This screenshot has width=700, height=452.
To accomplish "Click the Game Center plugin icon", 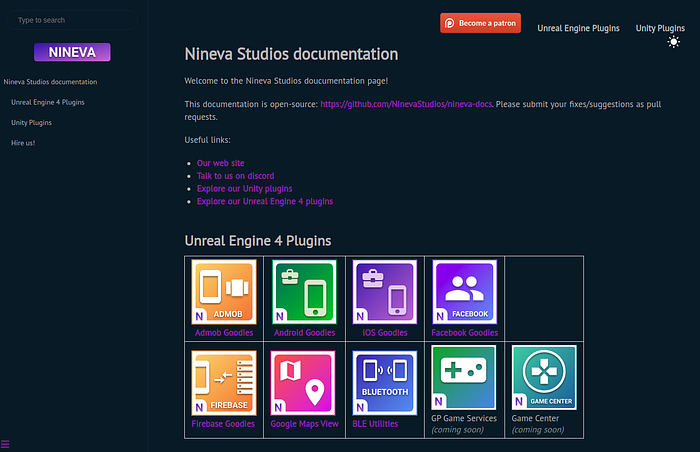I will pos(544,378).
